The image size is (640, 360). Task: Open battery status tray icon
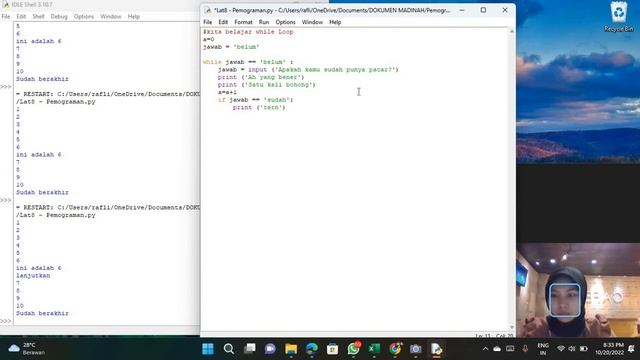click(x=584, y=349)
